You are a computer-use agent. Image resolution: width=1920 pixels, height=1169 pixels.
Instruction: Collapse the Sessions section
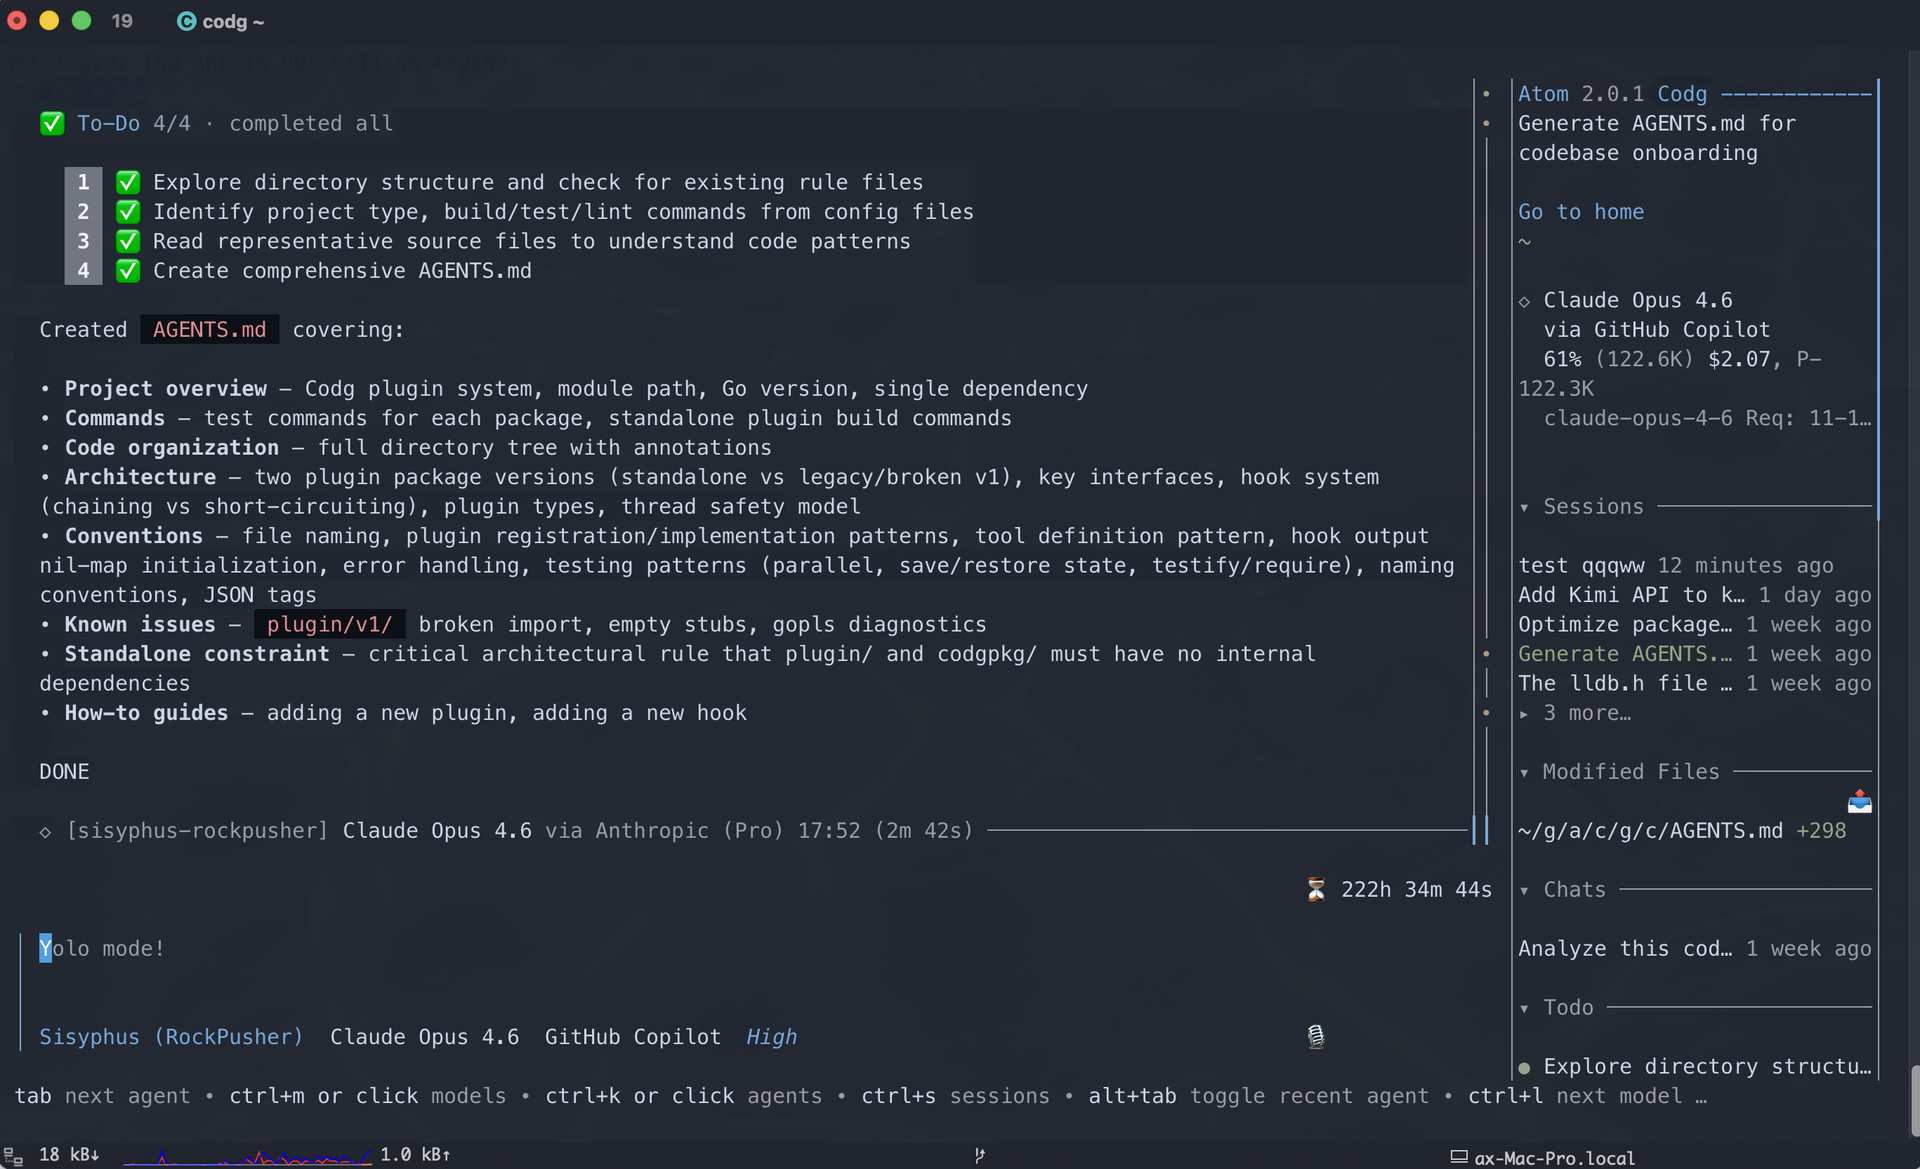point(1524,508)
